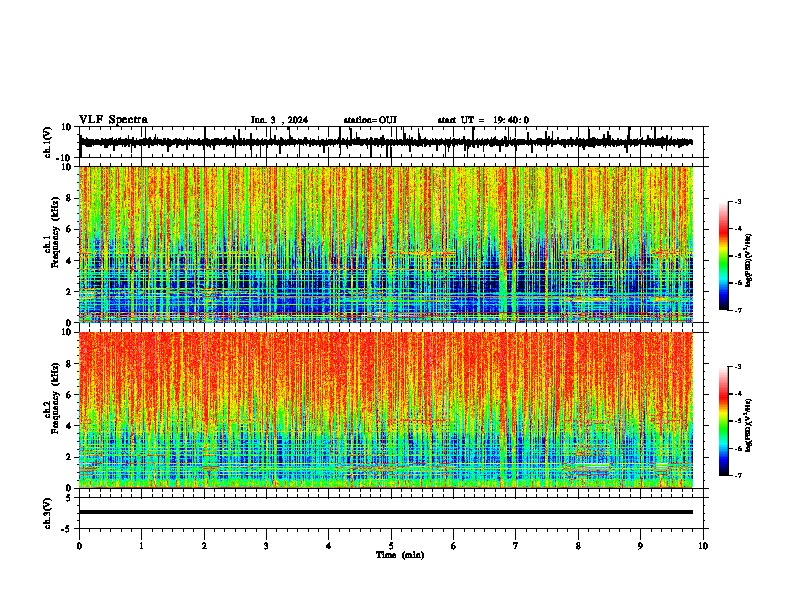Select the date text "Jan. 3 , 2024"
The width and height of the screenshot is (792, 612).
[x=279, y=120]
